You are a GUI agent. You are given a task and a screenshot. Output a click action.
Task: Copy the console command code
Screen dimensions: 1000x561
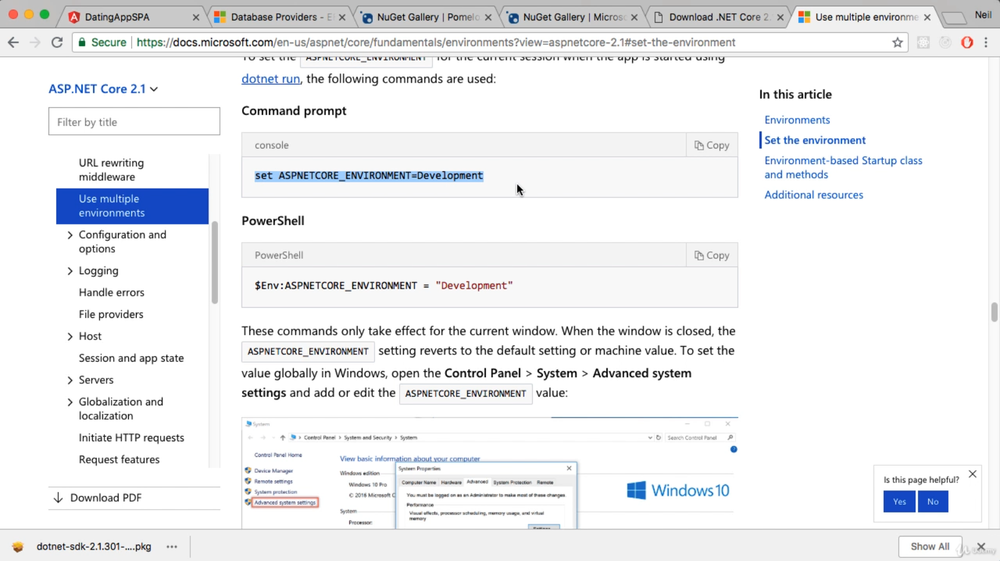click(712, 145)
